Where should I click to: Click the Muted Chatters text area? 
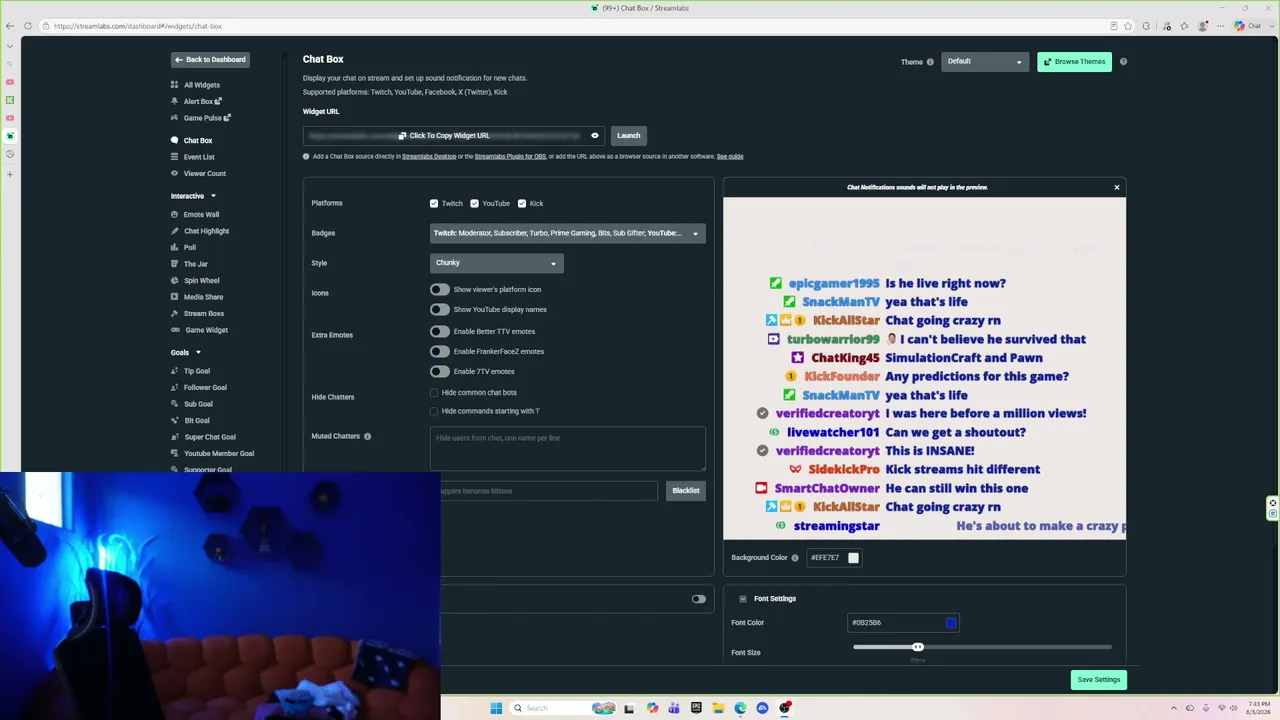(568, 449)
